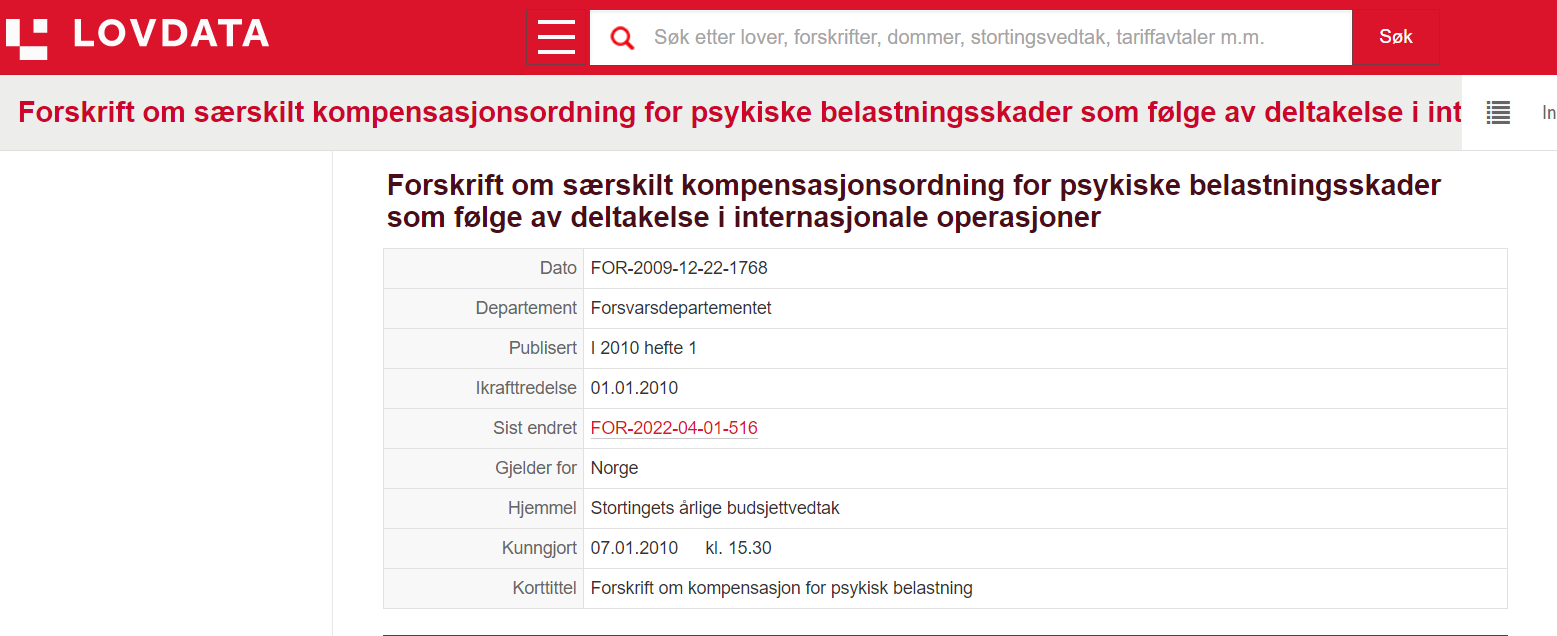Click 'Stortingets årlige budsjettvedtak' text
Image resolution: width=1557 pixels, height=636 pixels.
point(715,508)
